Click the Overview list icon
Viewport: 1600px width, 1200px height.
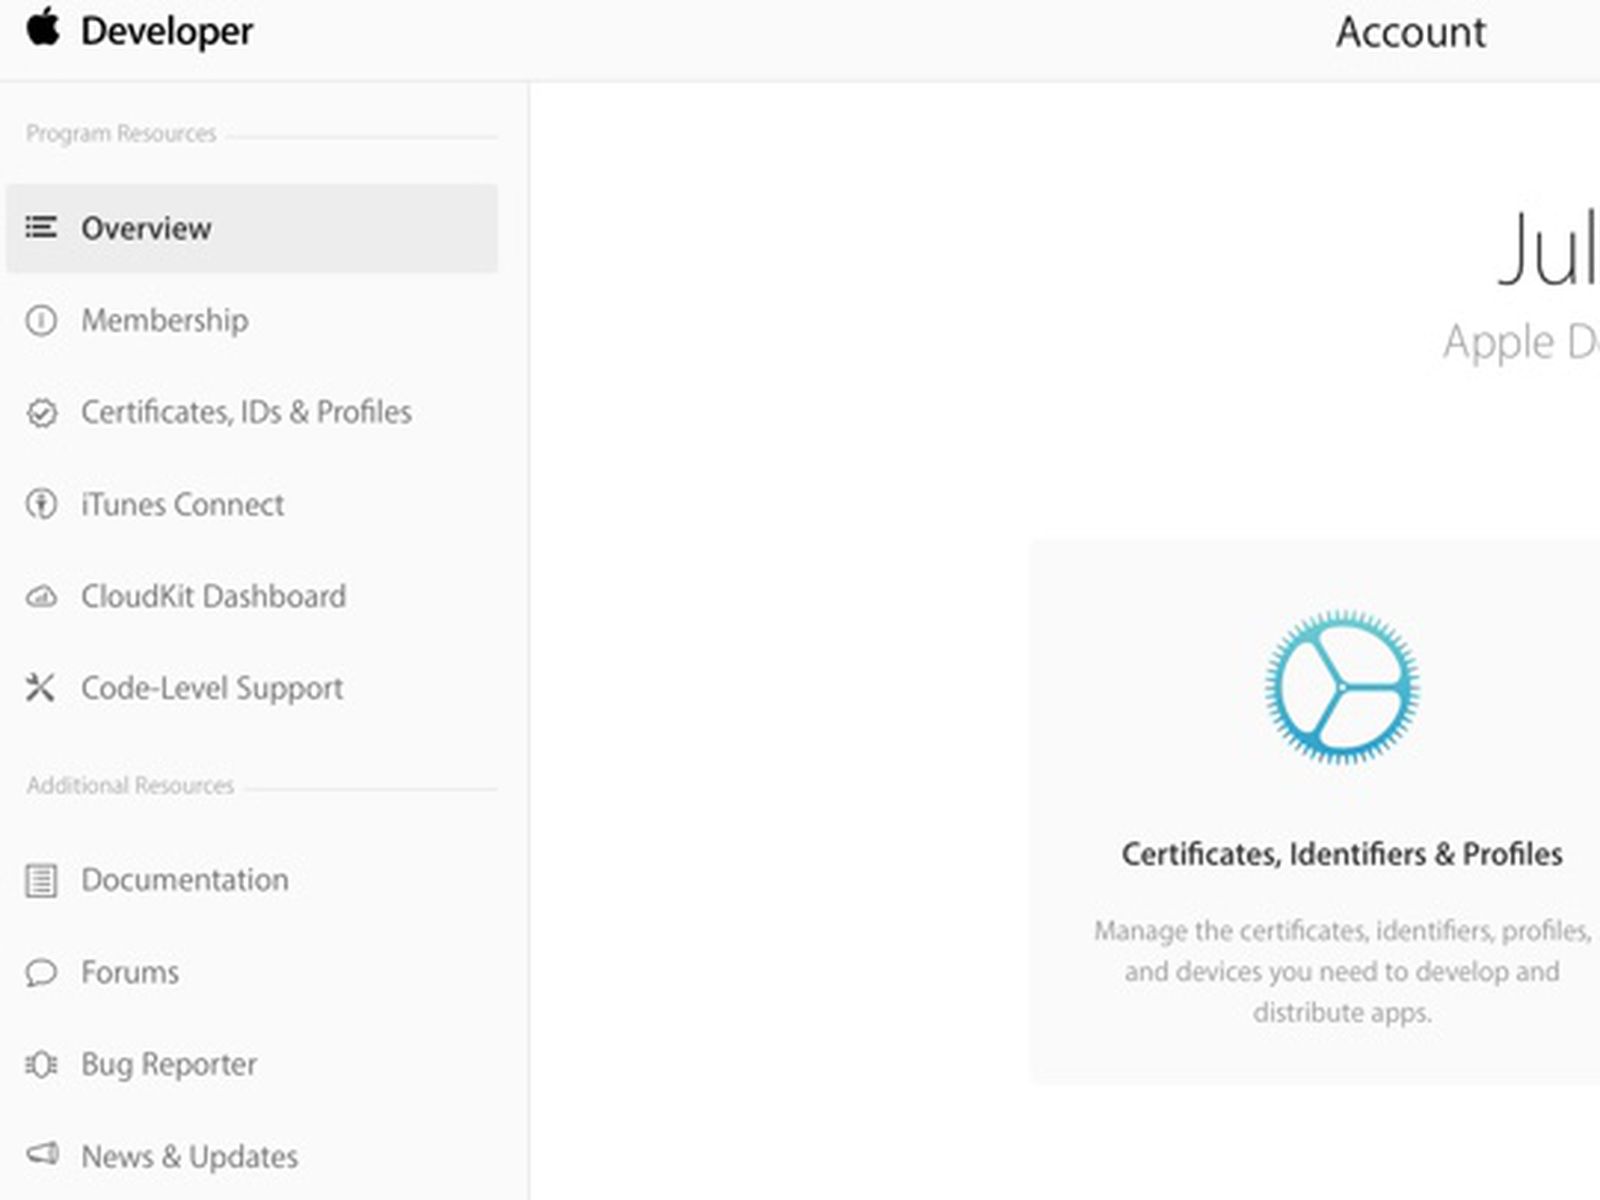coord(41,227)
